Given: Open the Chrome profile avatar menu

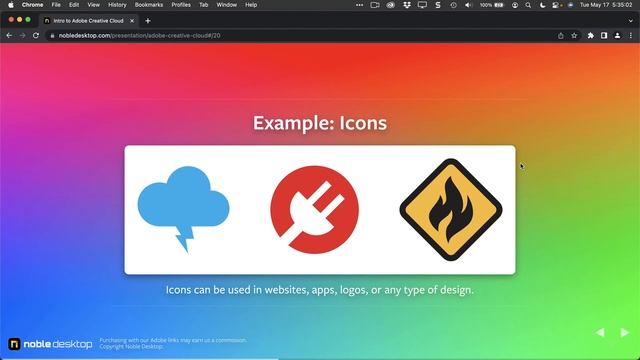Looking at the screenshot, I should click(x=618, y=36).
